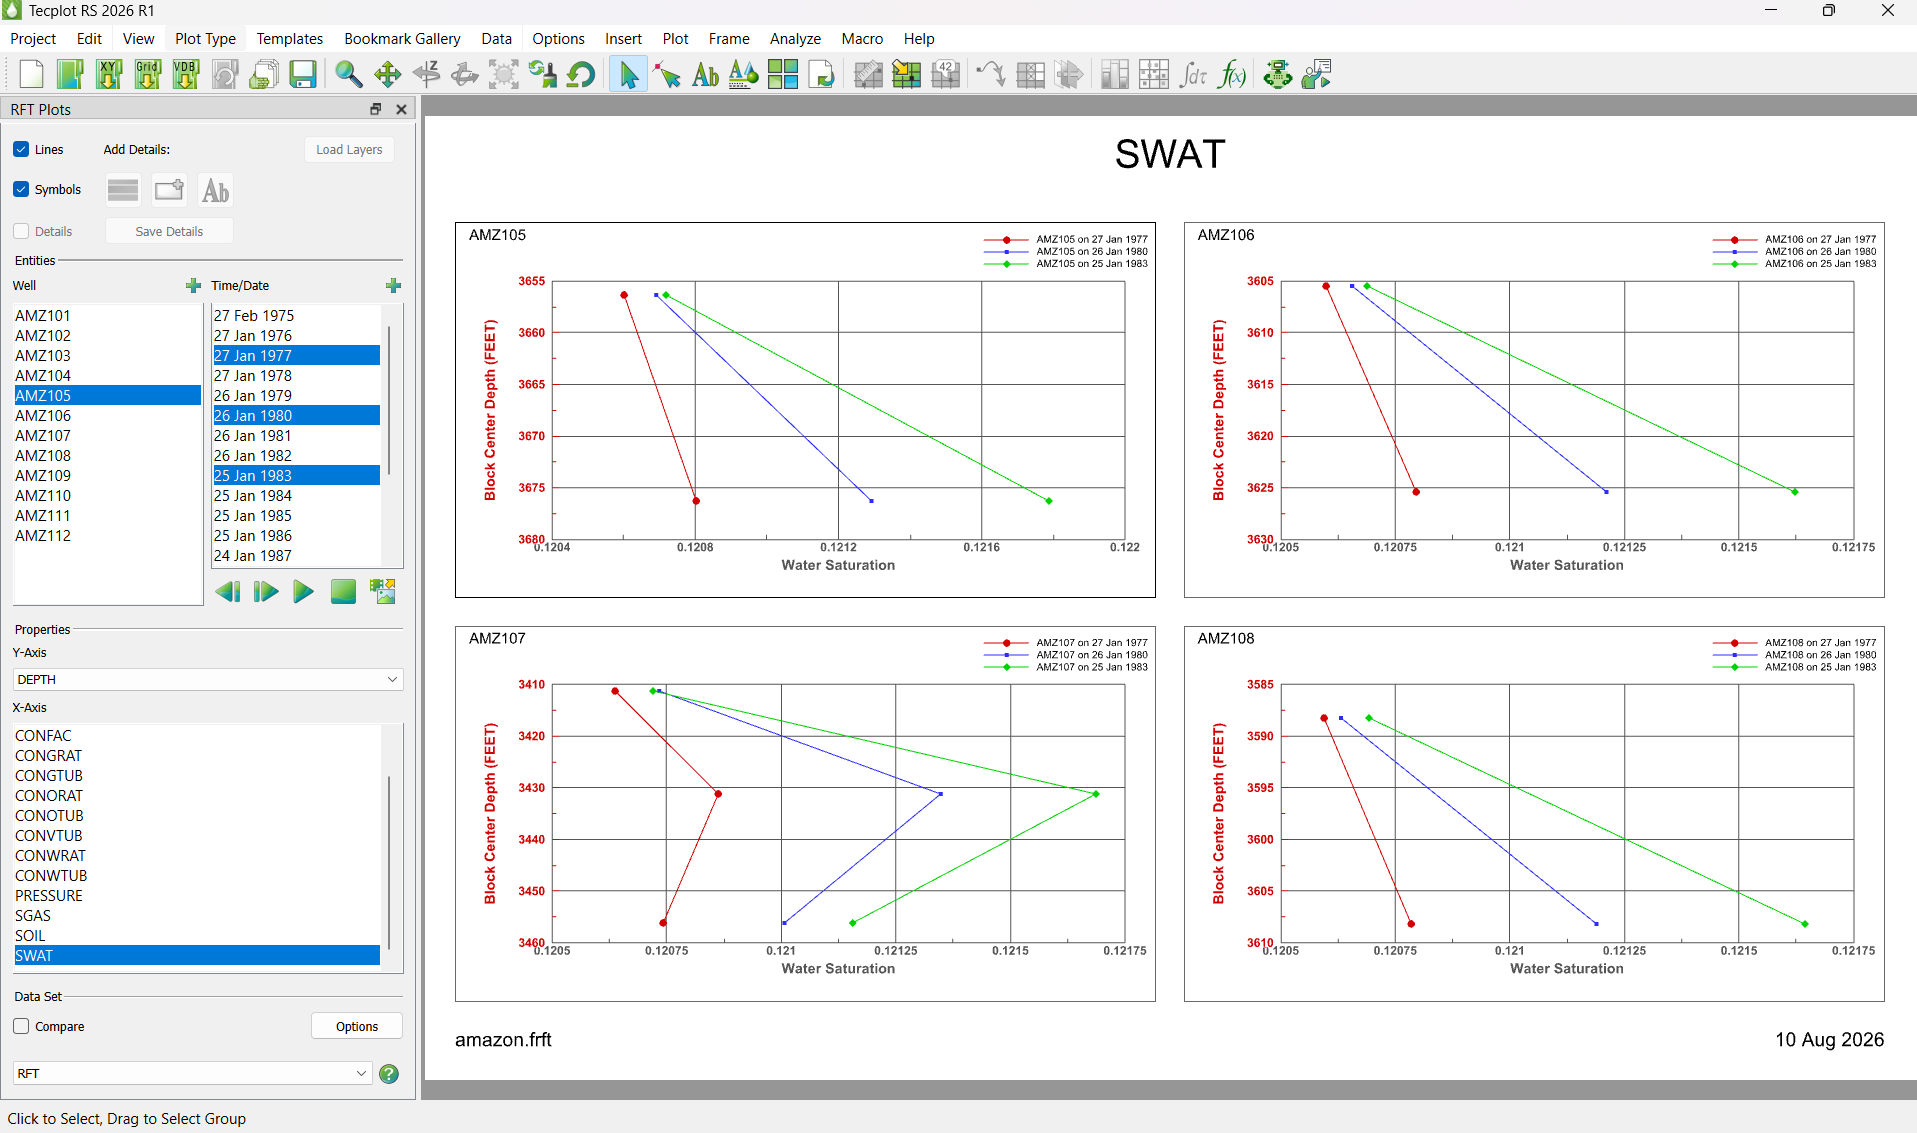Click the X-Axis variable list scrollbar
The height and width of the screenshot is (1133, 1917).
[x=389, y=862]
